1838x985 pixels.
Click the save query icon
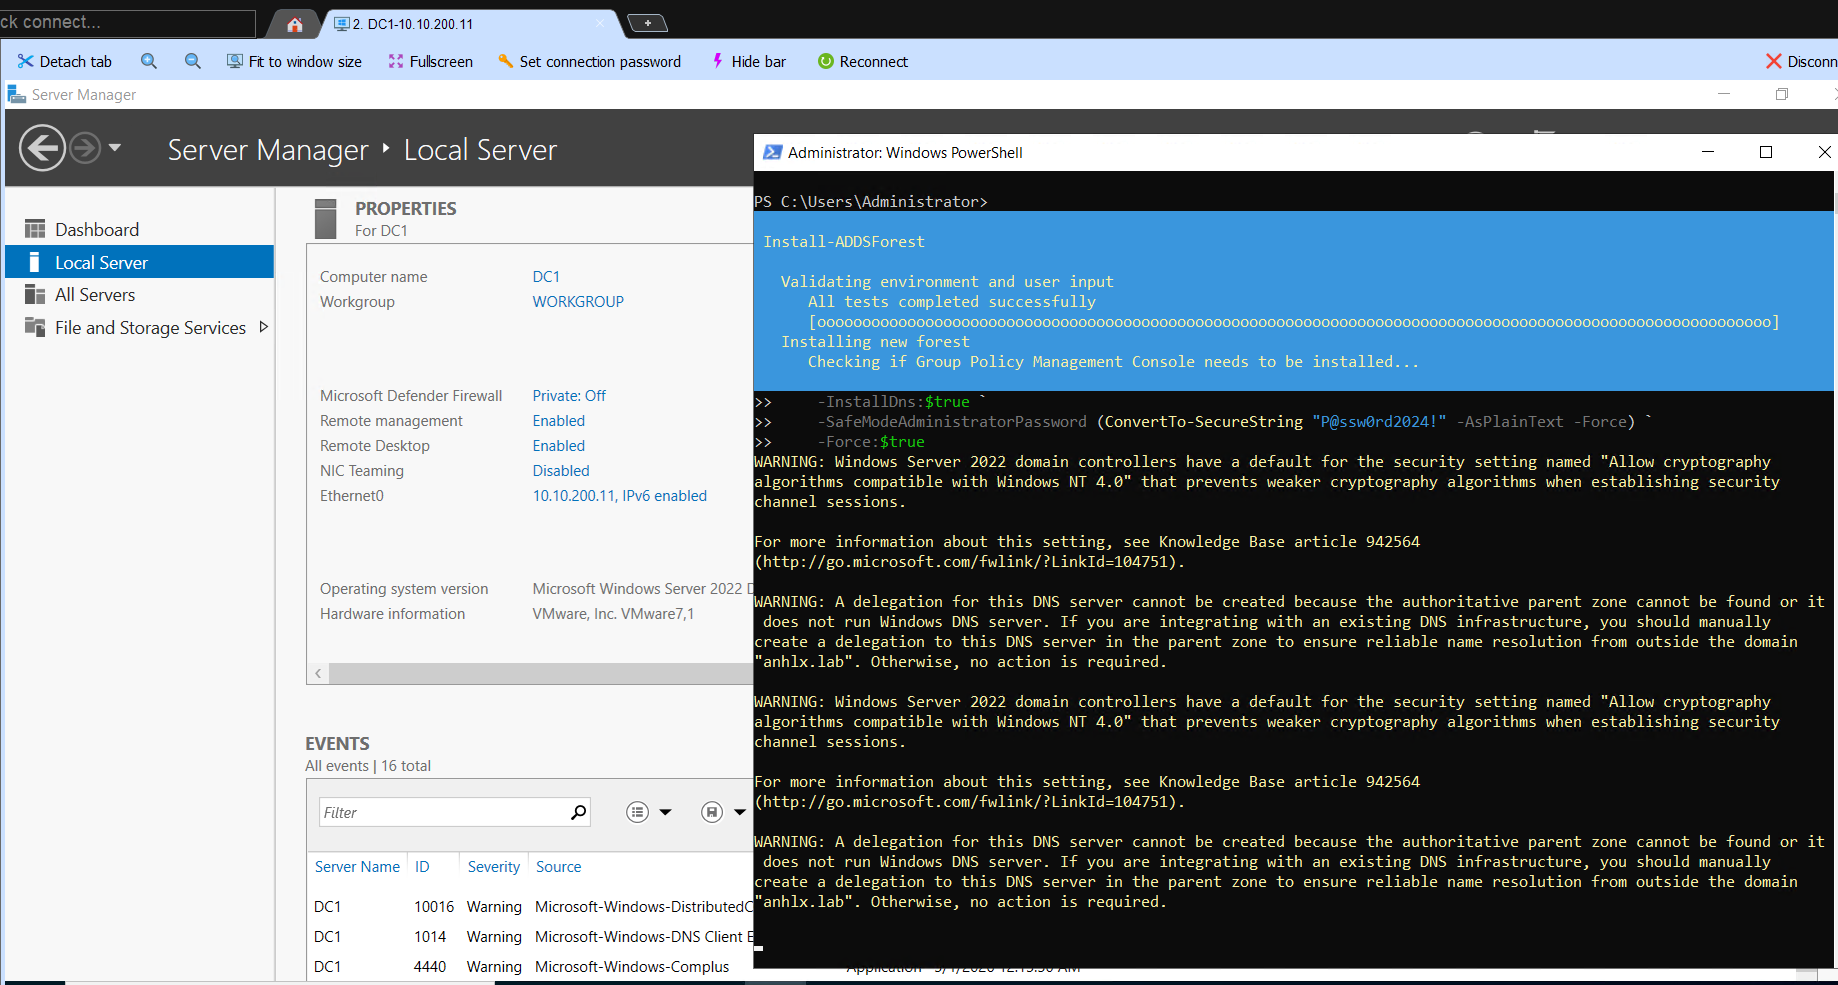pos(711,812)
